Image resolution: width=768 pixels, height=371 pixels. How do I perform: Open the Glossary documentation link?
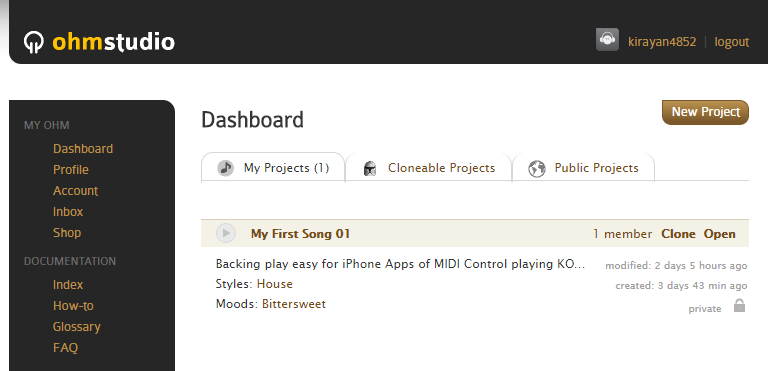click(x=77, y=326)
